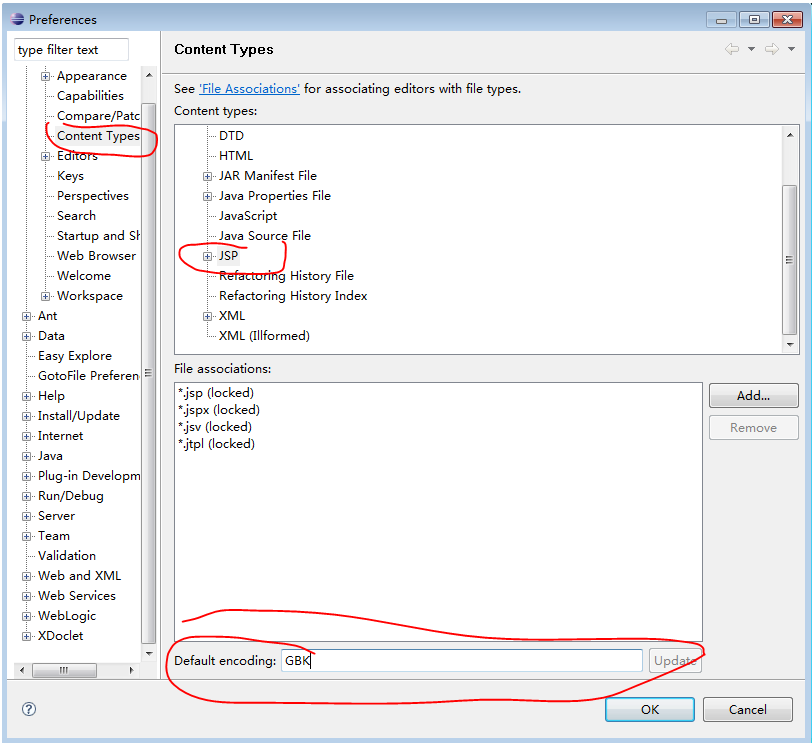Click the back navigation arrow icon
The width and height of the screenshot is (812, 743).
point(732,50)
